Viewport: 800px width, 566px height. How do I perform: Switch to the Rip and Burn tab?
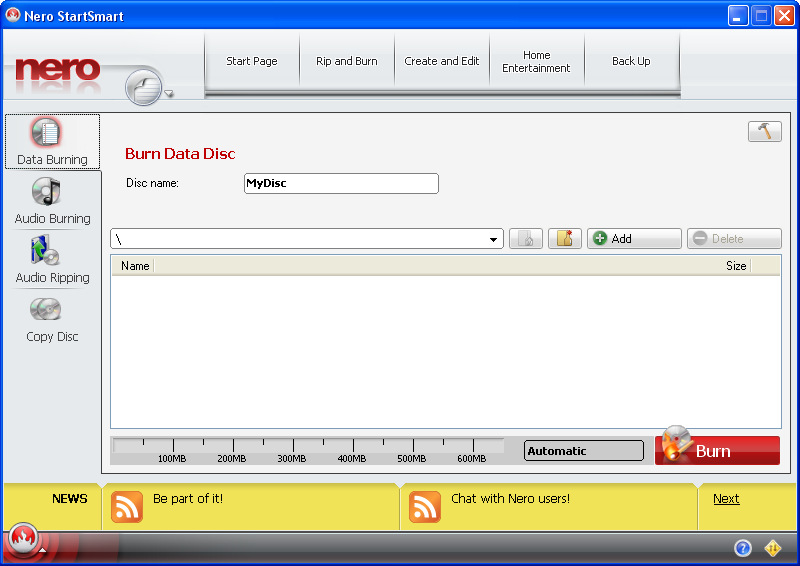pos(347,61)
